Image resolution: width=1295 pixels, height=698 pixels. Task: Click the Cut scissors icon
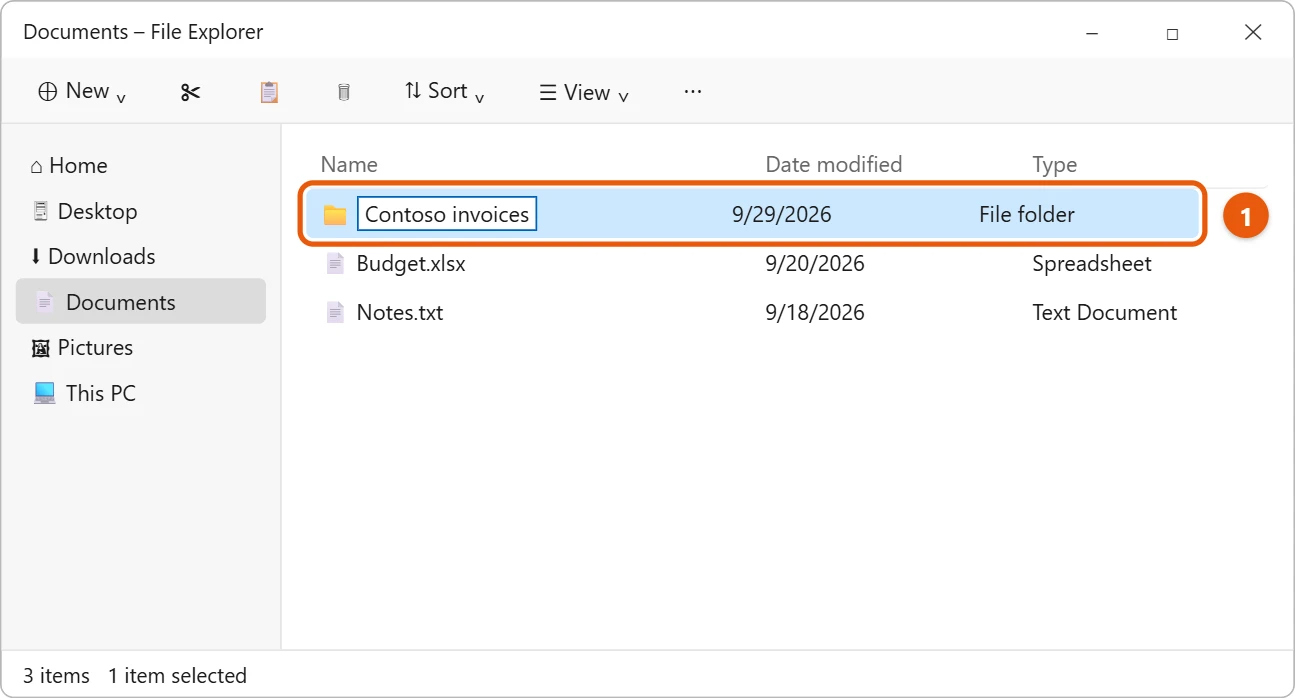(x=190, y=92)
